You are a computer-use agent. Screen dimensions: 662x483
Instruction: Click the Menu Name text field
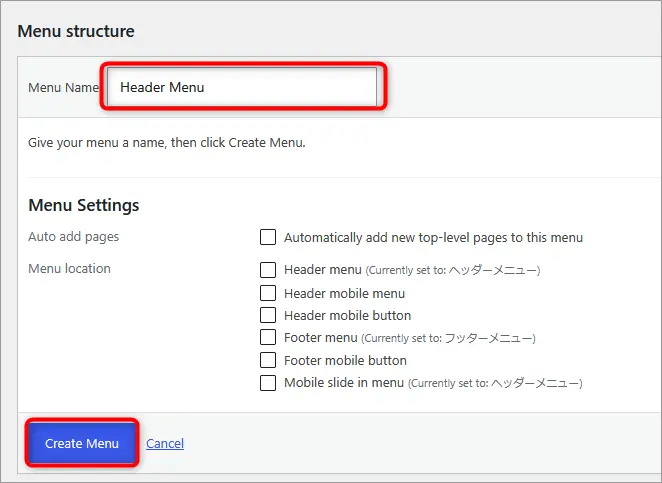(x=242, y=87)
